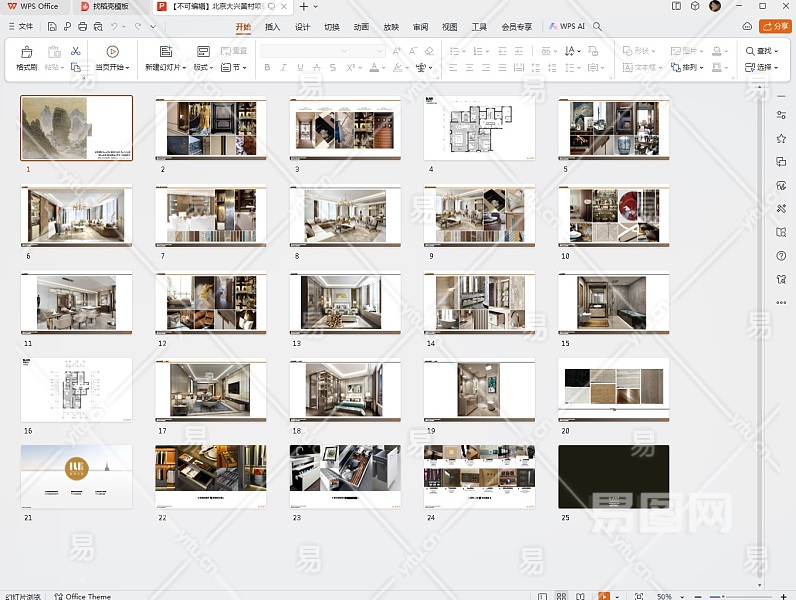Select slide 16 floor plan thumbnail
This screenshot has width=796, height=600.
click(76, 390)
